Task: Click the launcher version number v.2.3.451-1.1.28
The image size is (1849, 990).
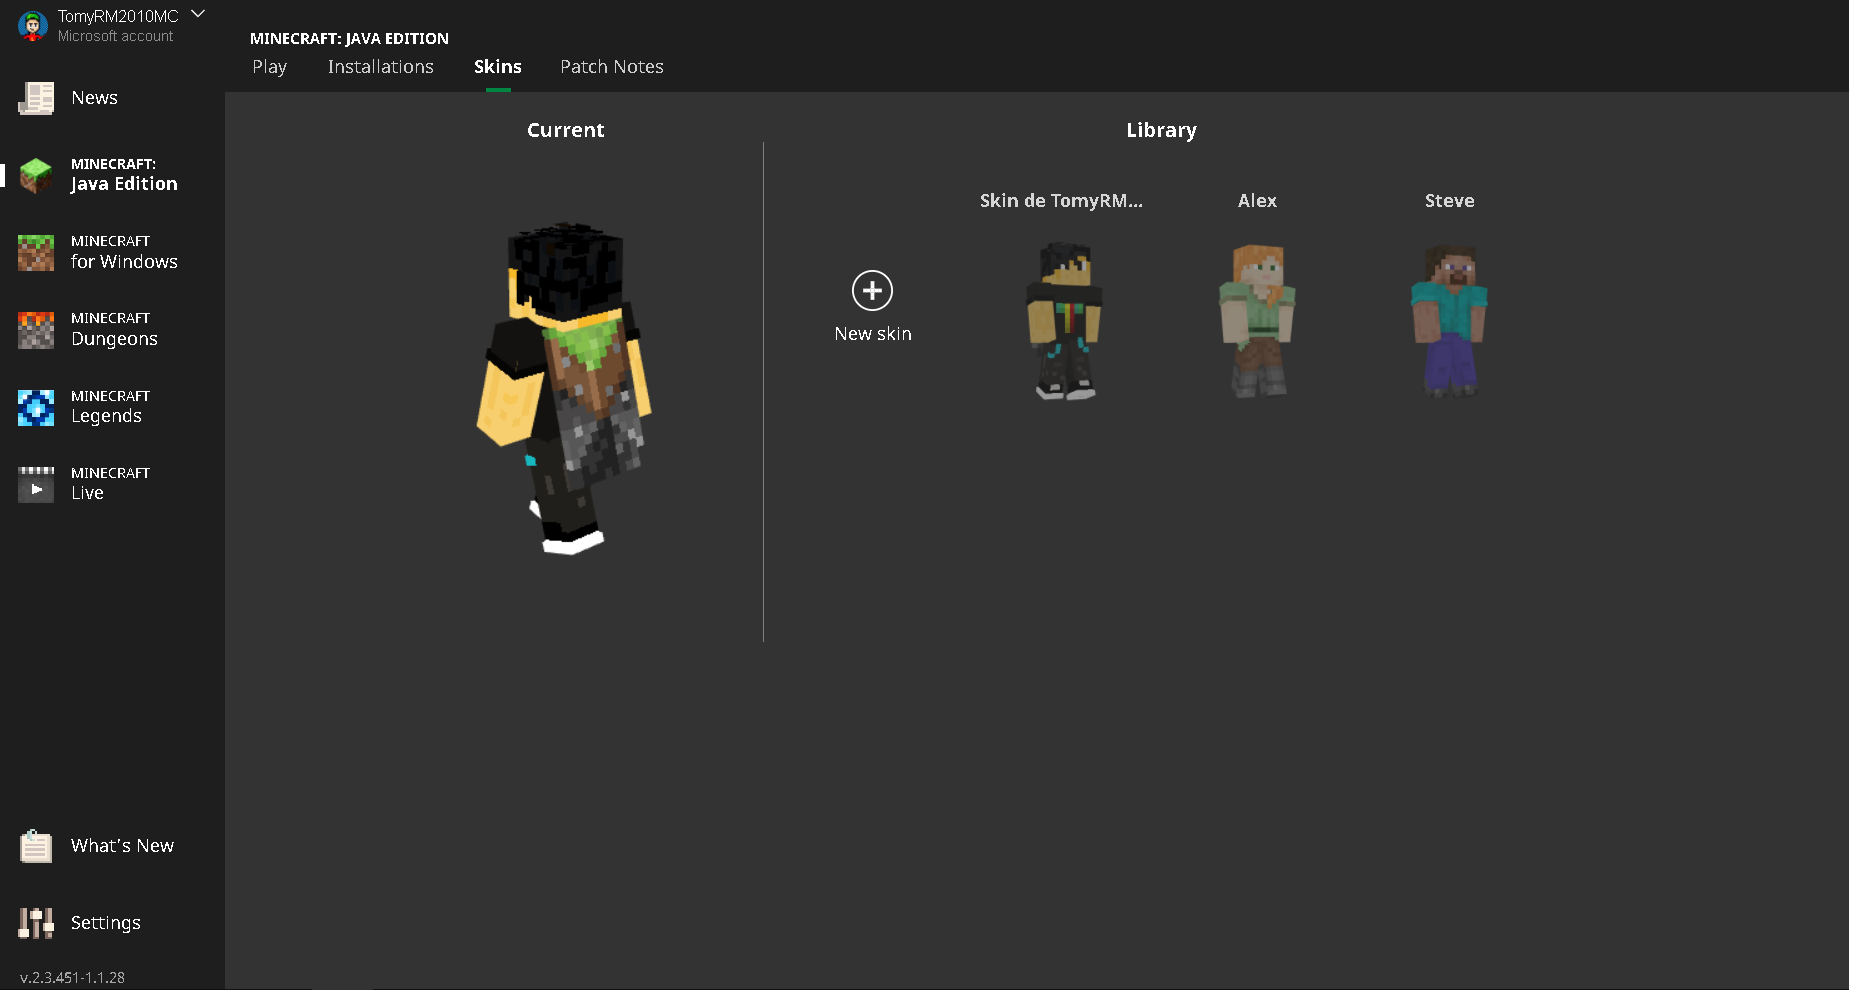Action: (x=73, y=977)
